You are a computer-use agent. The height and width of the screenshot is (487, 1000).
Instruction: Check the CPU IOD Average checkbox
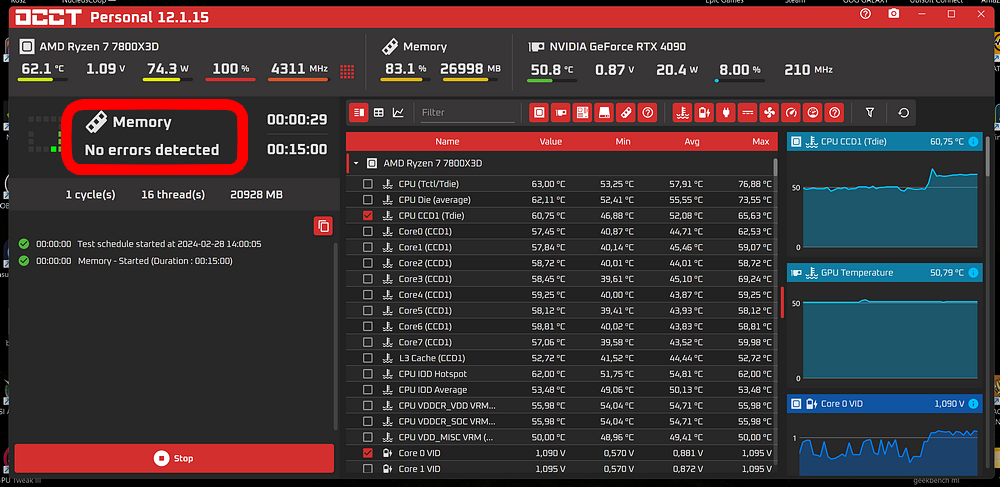(367, 390)
